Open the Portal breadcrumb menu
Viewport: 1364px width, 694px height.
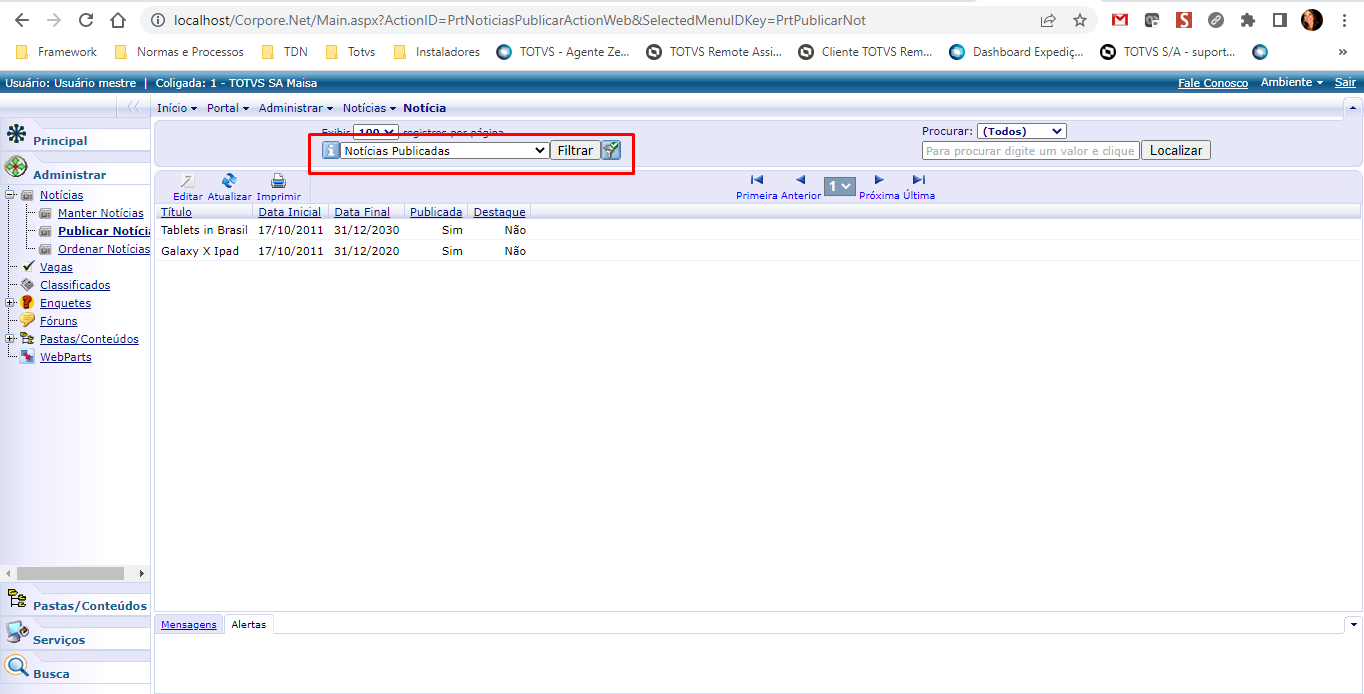tap(228, 108)
